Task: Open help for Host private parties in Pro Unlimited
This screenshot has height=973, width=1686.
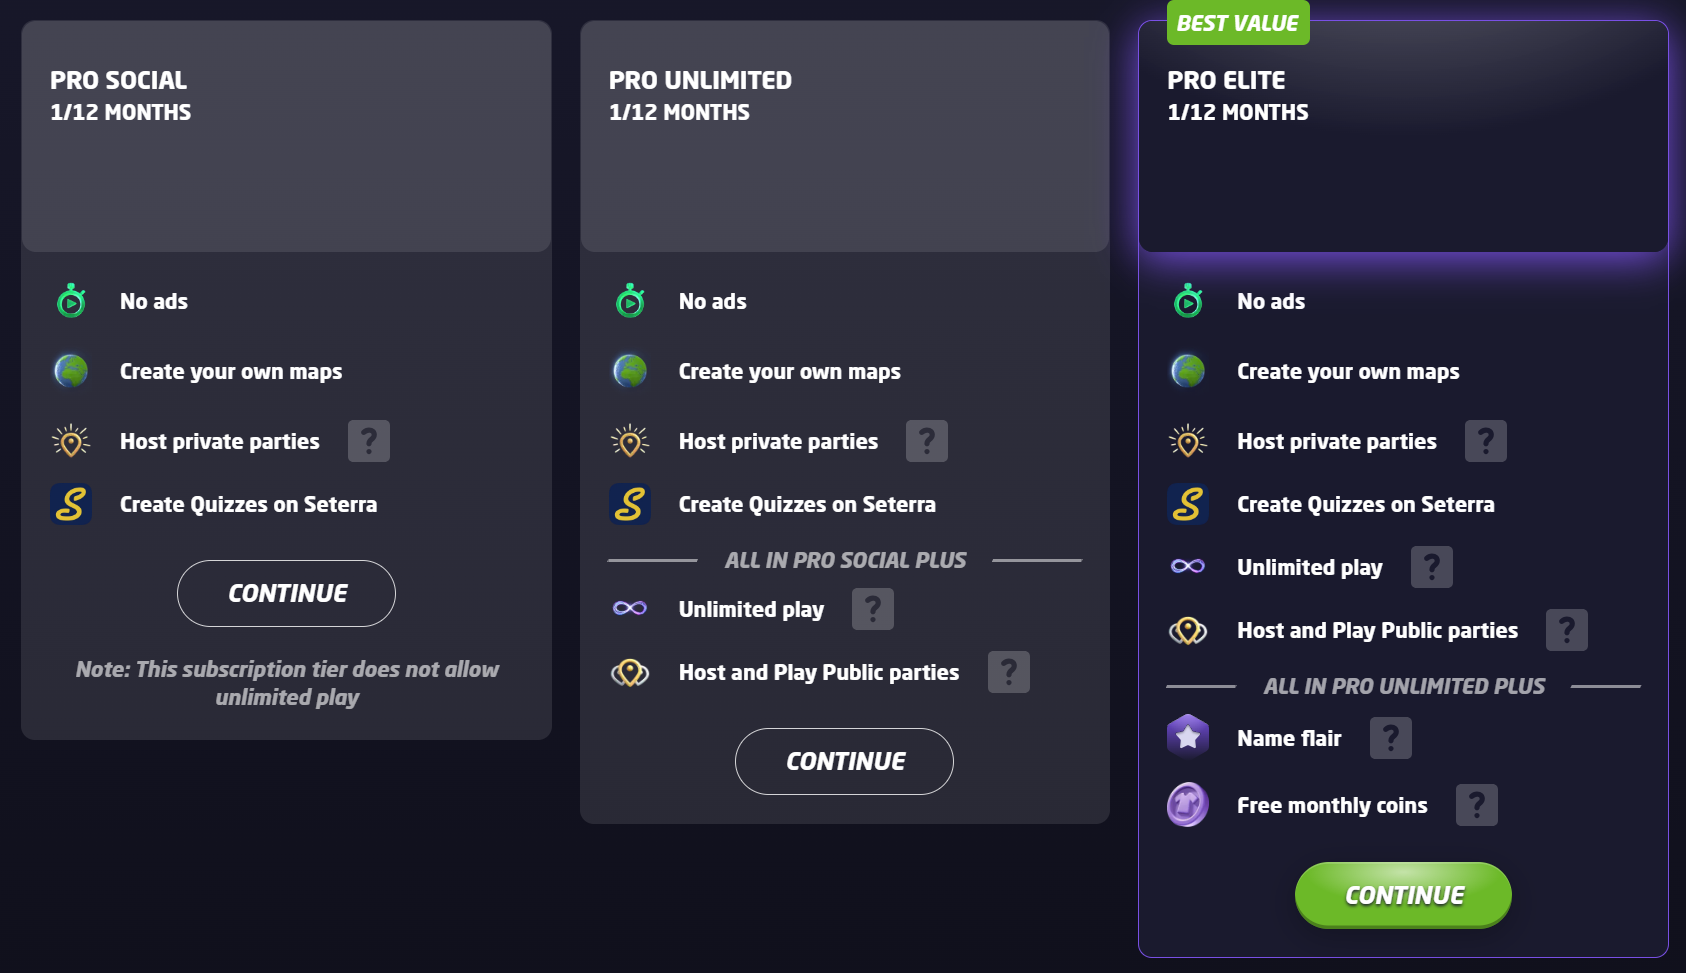Action: pyautogui.click(x=927, y=441)
